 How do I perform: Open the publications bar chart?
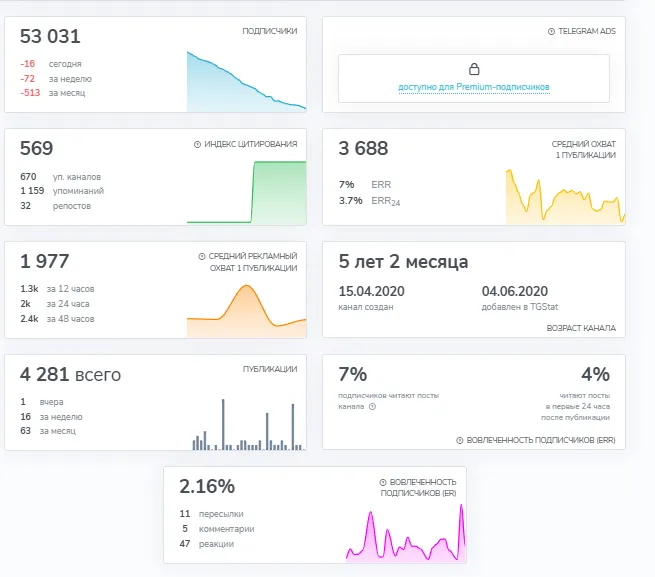point(249,424)
